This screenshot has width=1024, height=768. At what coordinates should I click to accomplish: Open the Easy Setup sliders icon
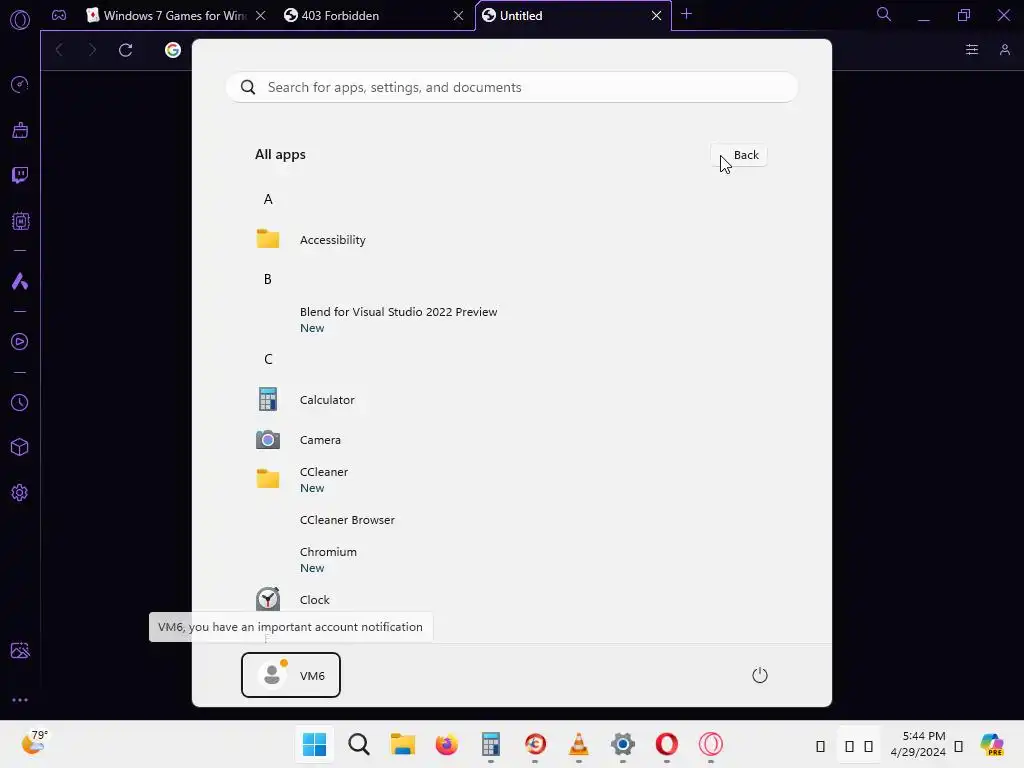click(972, 50)
